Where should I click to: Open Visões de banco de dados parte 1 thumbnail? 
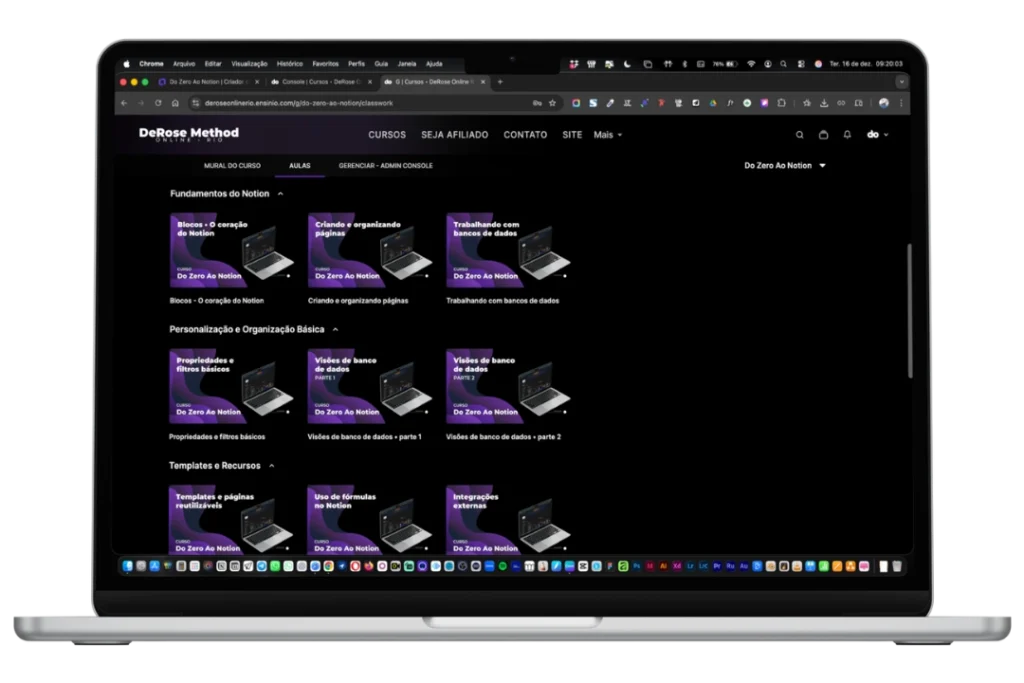370,386
